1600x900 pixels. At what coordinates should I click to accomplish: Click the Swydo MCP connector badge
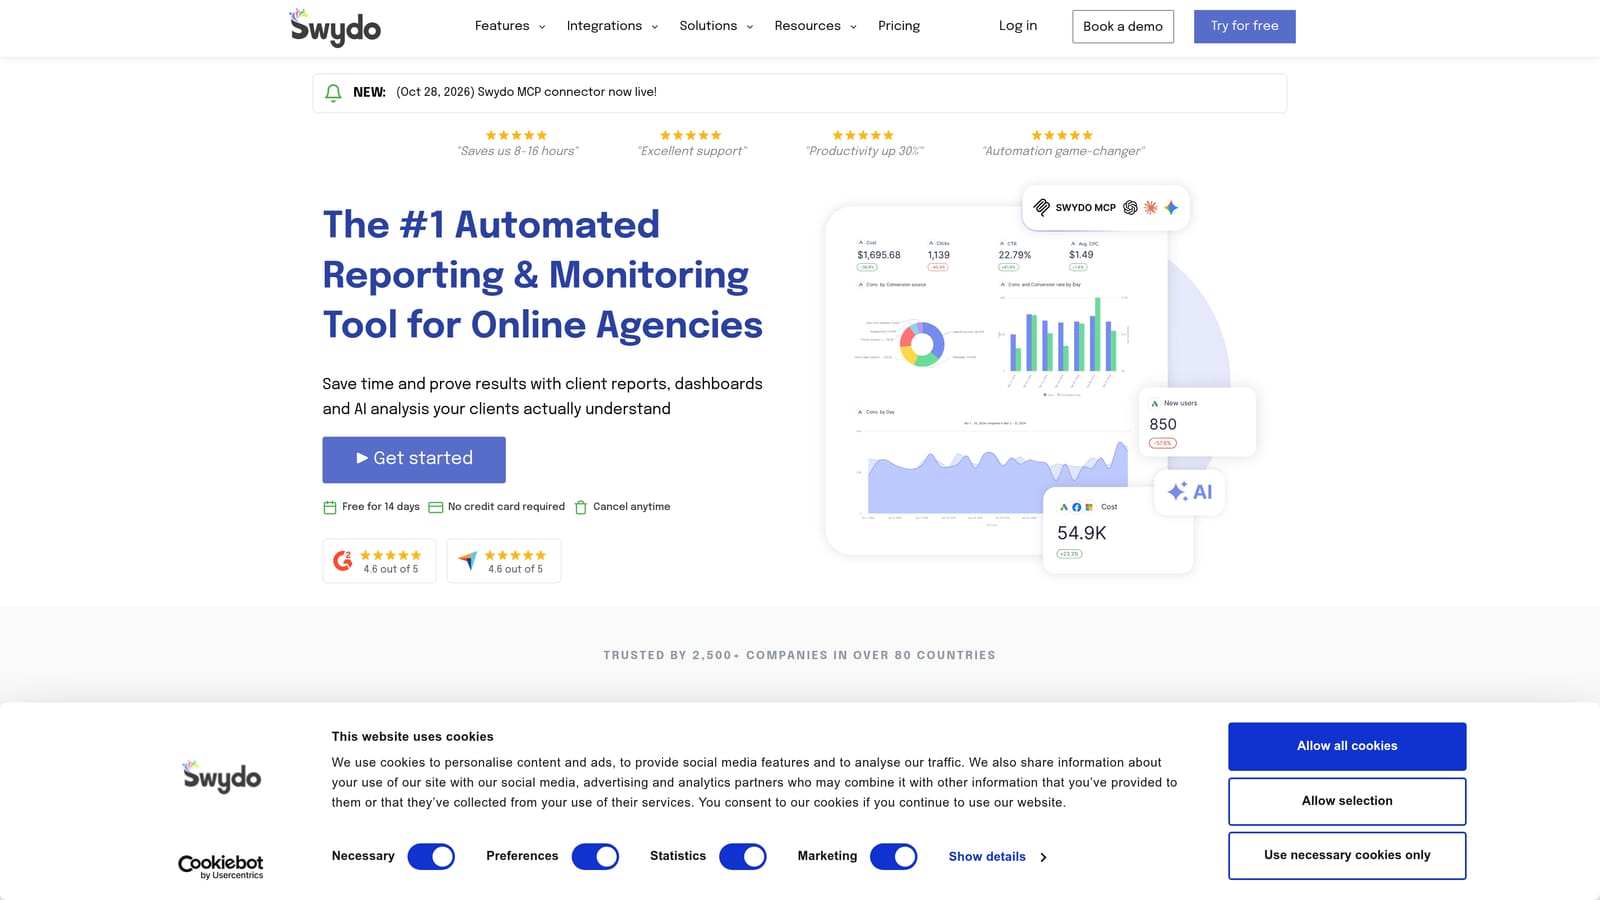point(1106,208)
